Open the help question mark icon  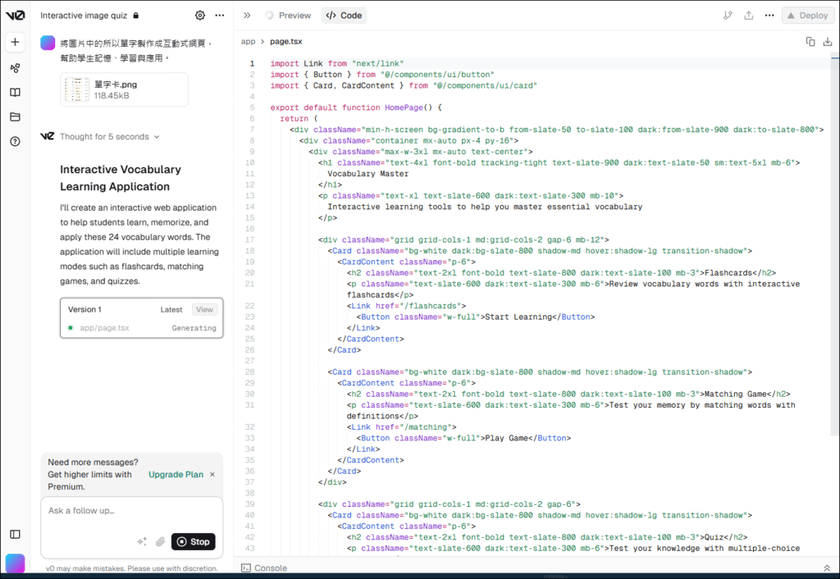pyautogui.click(x=15, y=141)
